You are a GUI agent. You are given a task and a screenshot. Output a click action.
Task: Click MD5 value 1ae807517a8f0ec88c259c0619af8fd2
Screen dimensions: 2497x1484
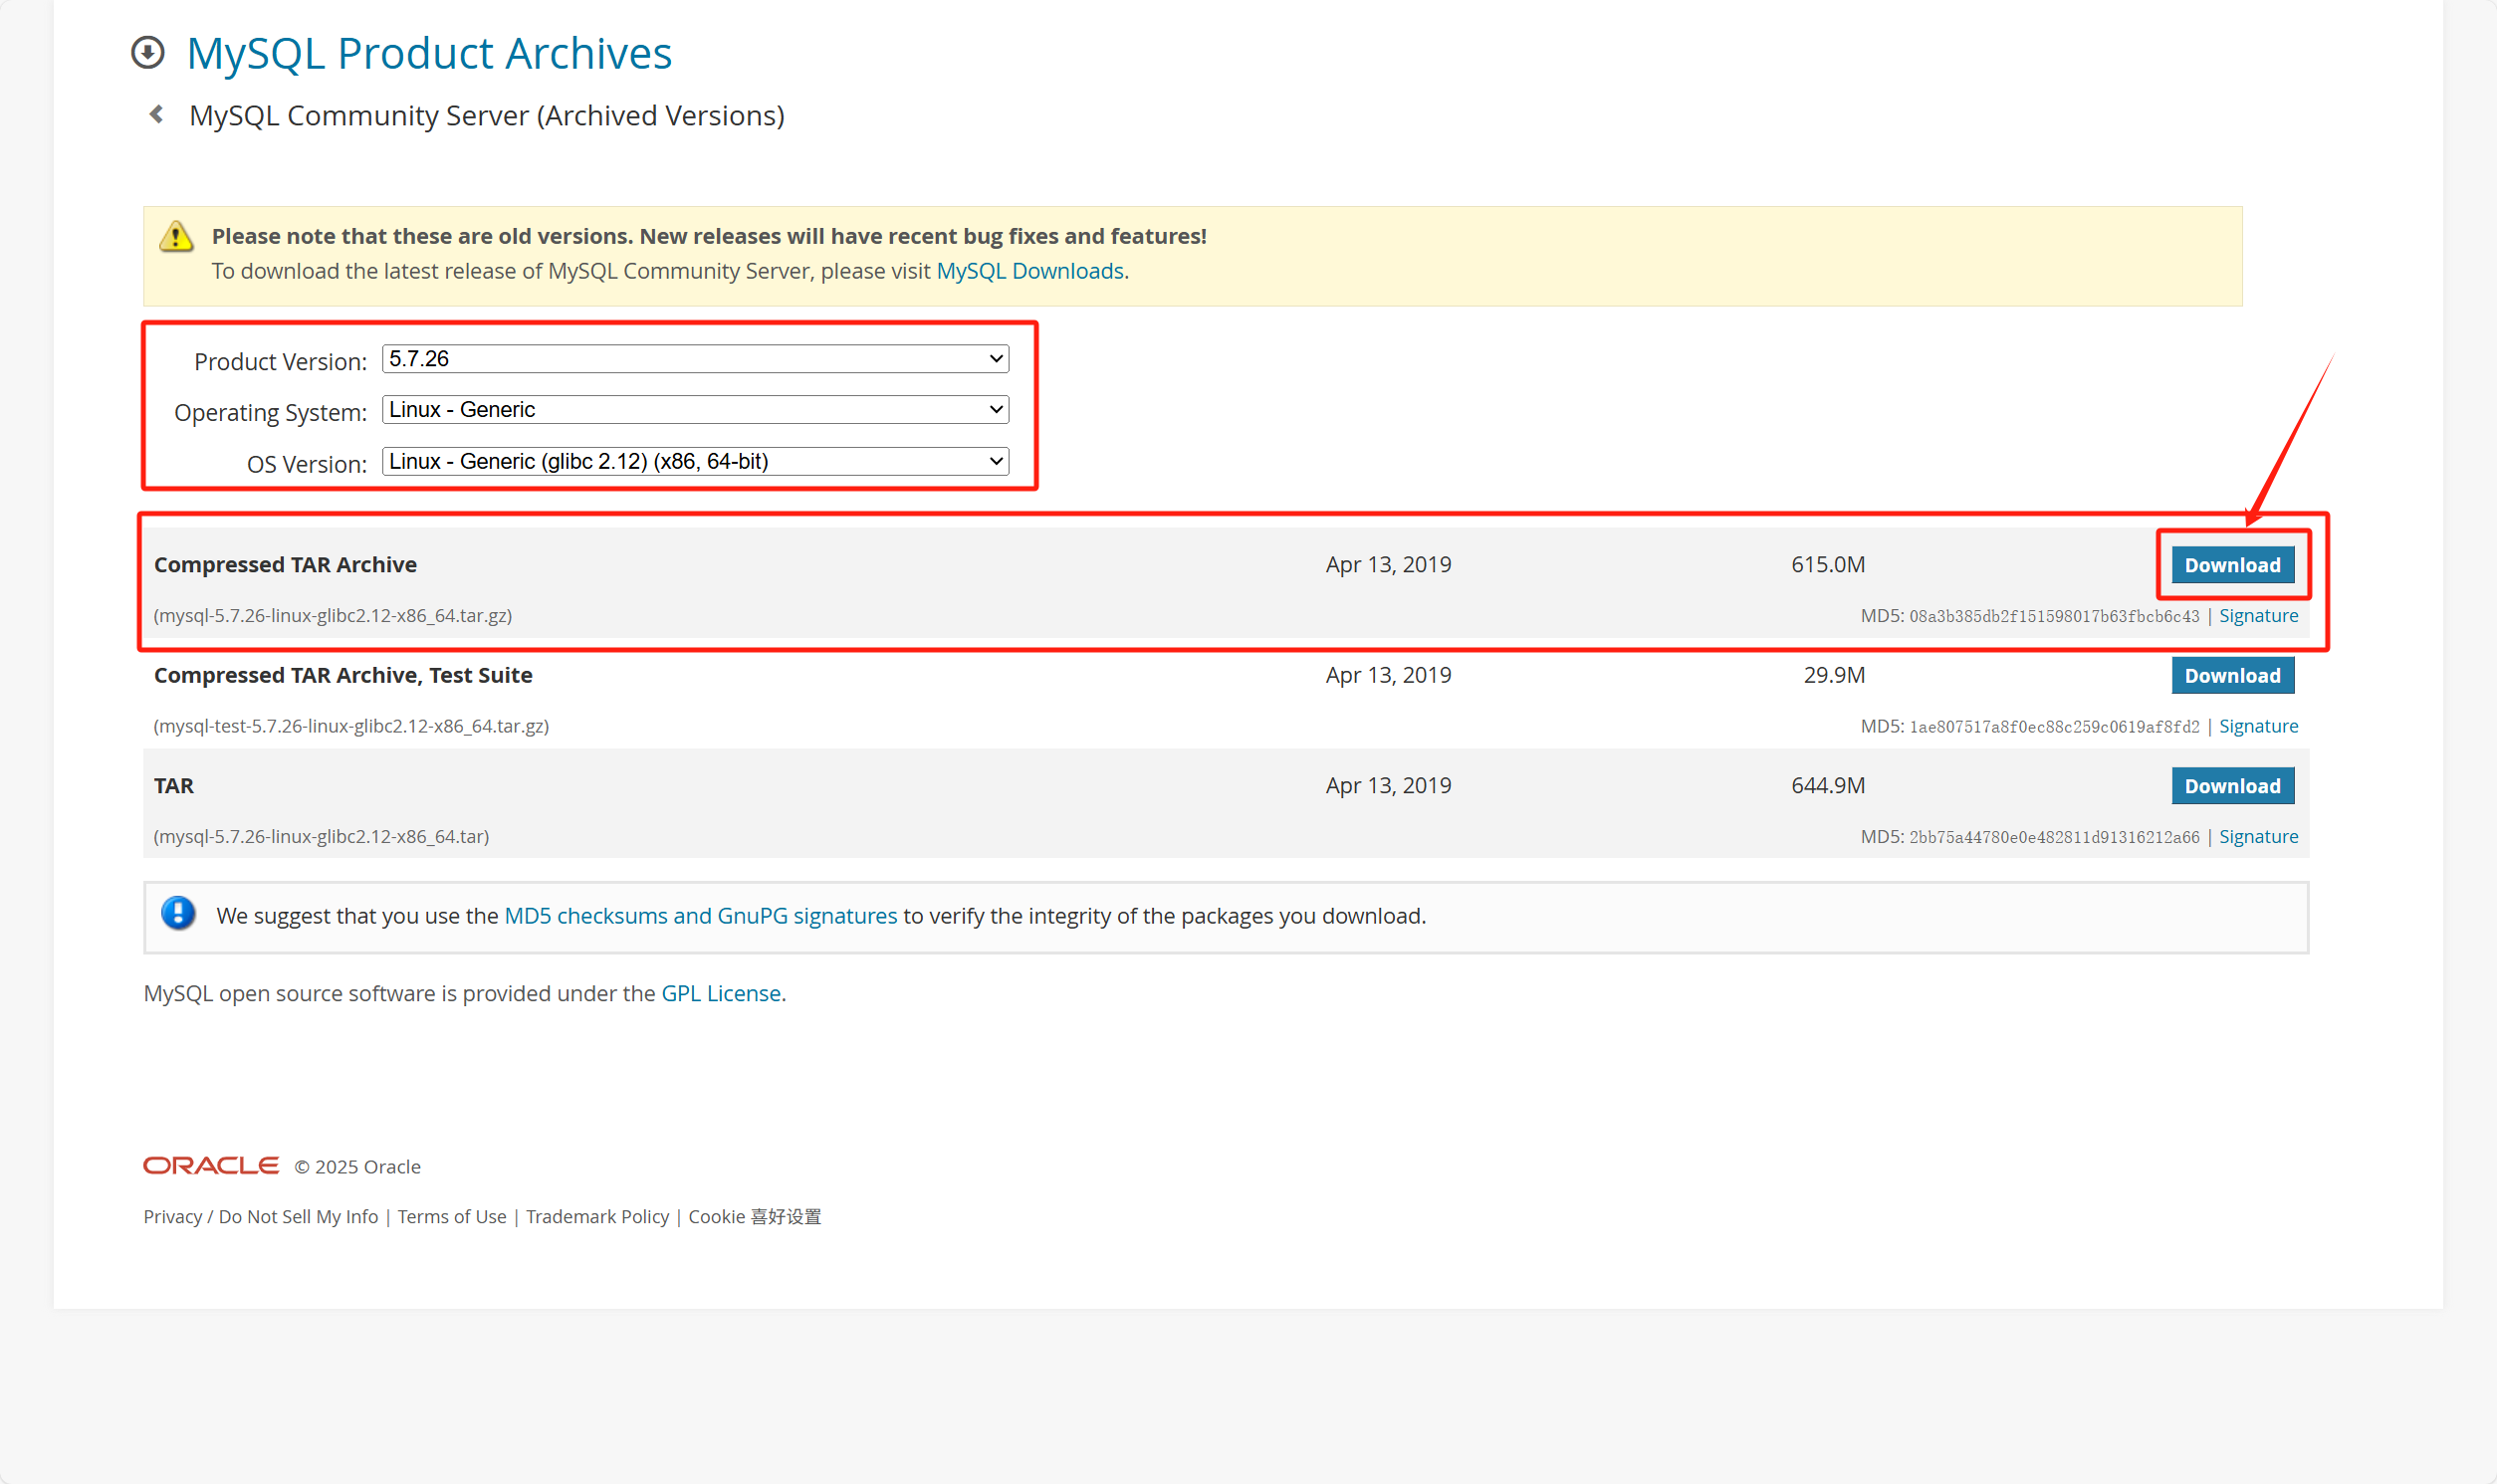2054,727
